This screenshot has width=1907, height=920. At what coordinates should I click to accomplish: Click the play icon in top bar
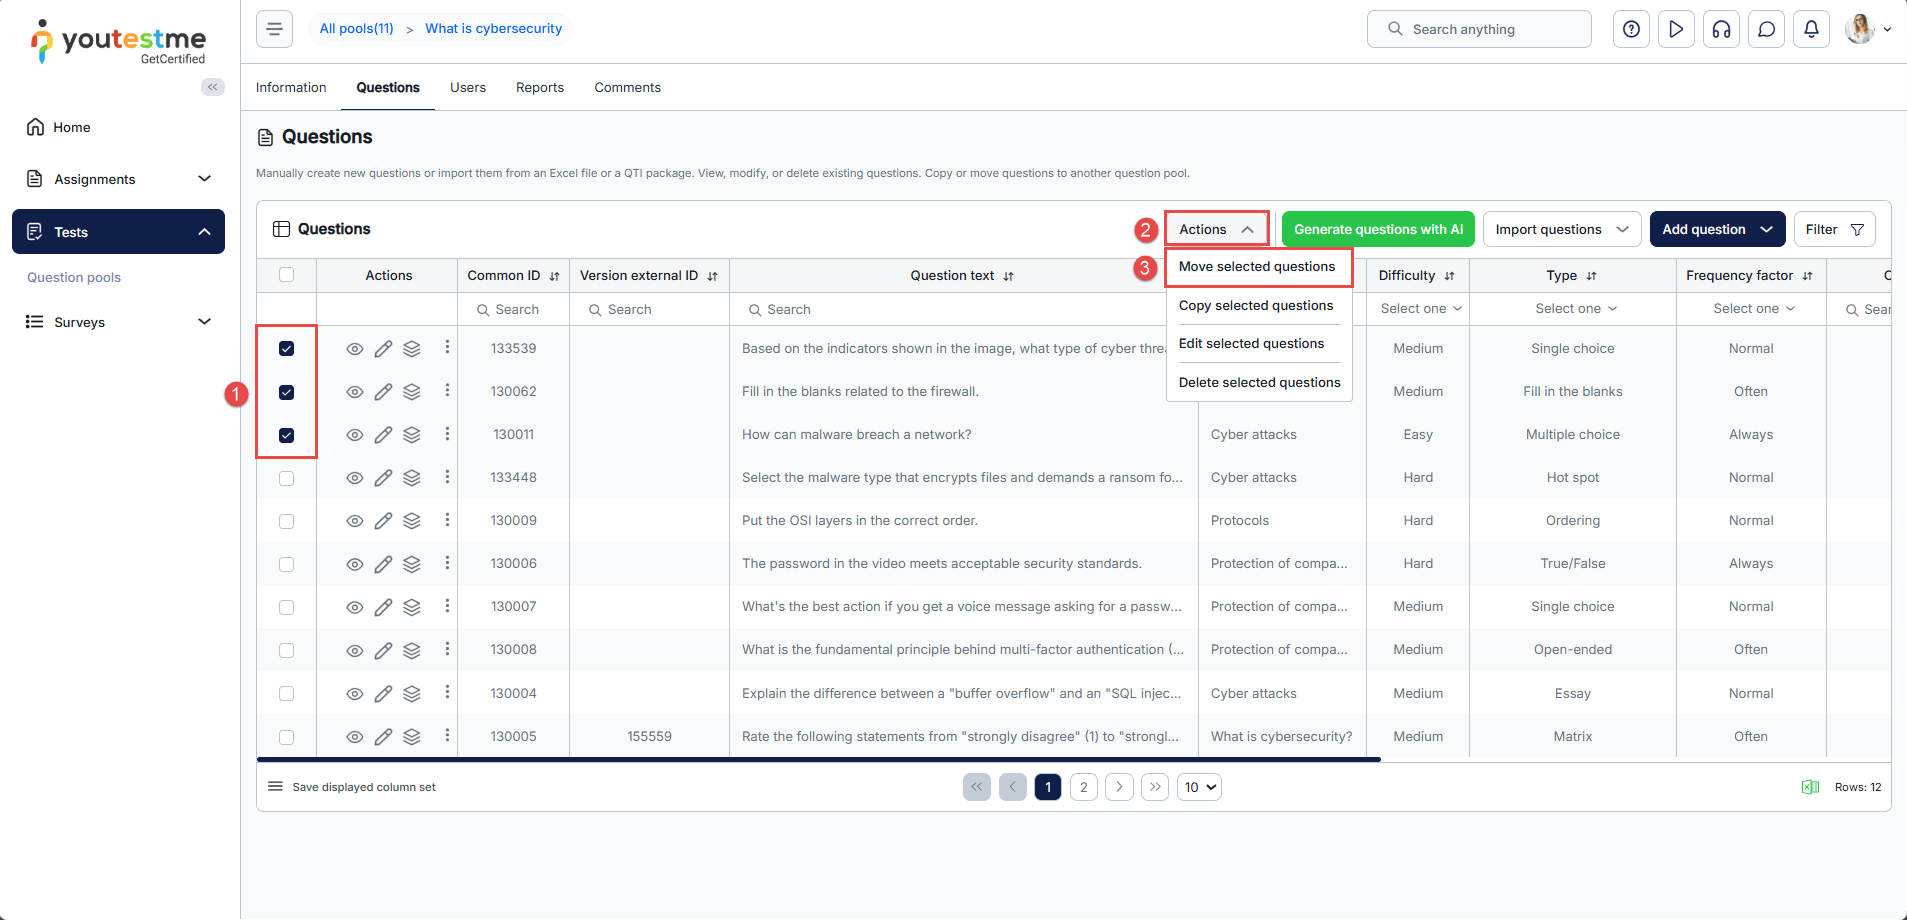coord(1676,30)
